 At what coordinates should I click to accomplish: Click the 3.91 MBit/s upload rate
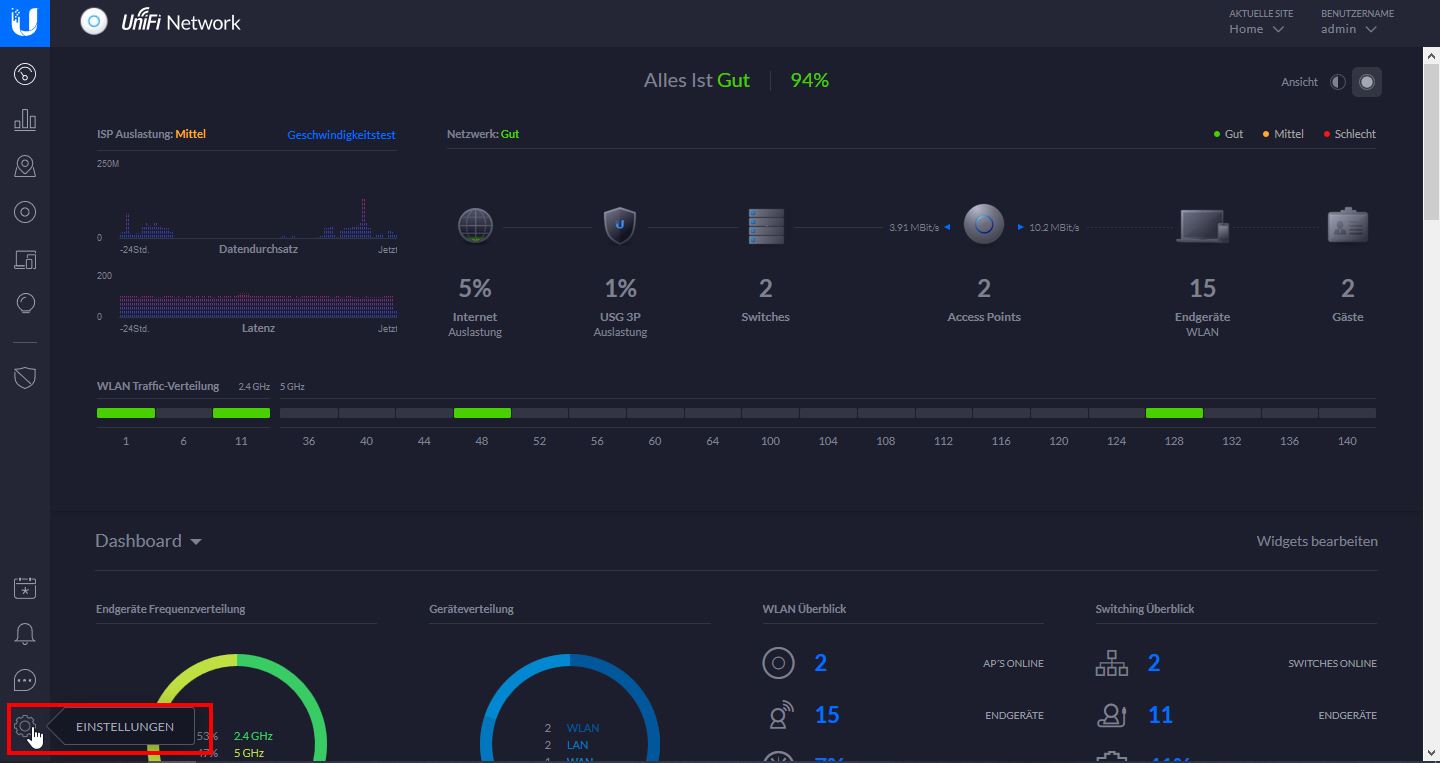[x=914, y=228]
